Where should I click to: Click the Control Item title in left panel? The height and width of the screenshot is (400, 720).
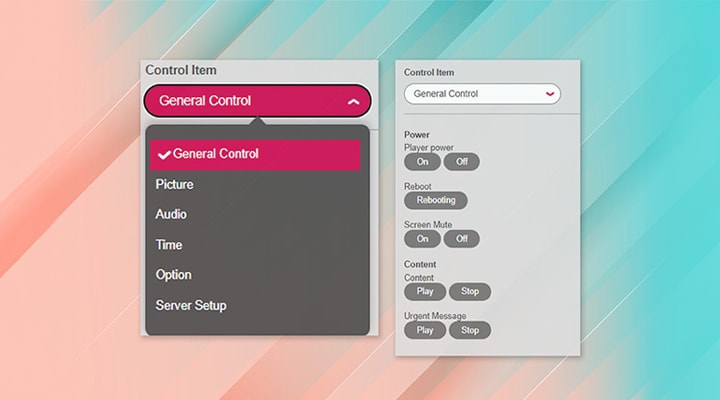point(180,70)
